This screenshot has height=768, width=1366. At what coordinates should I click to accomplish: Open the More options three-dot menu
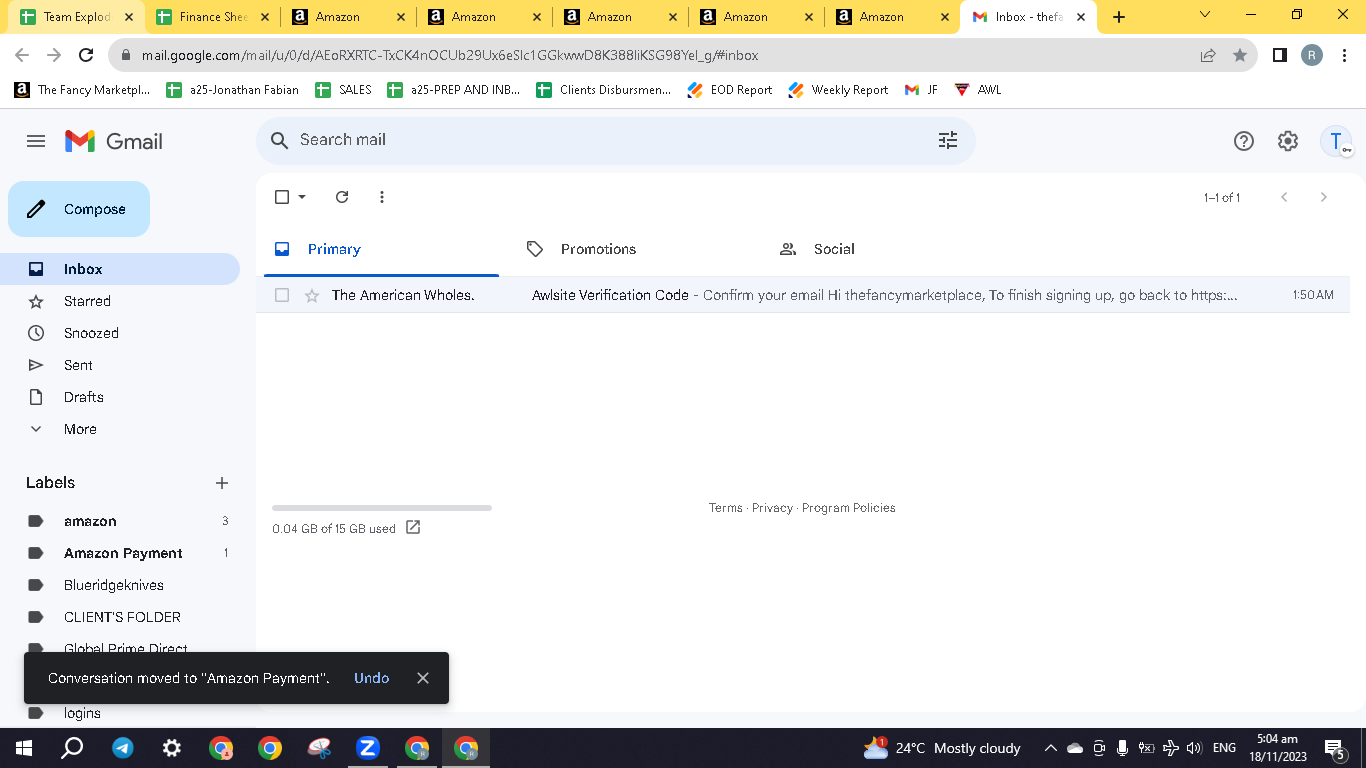point(382,197)
